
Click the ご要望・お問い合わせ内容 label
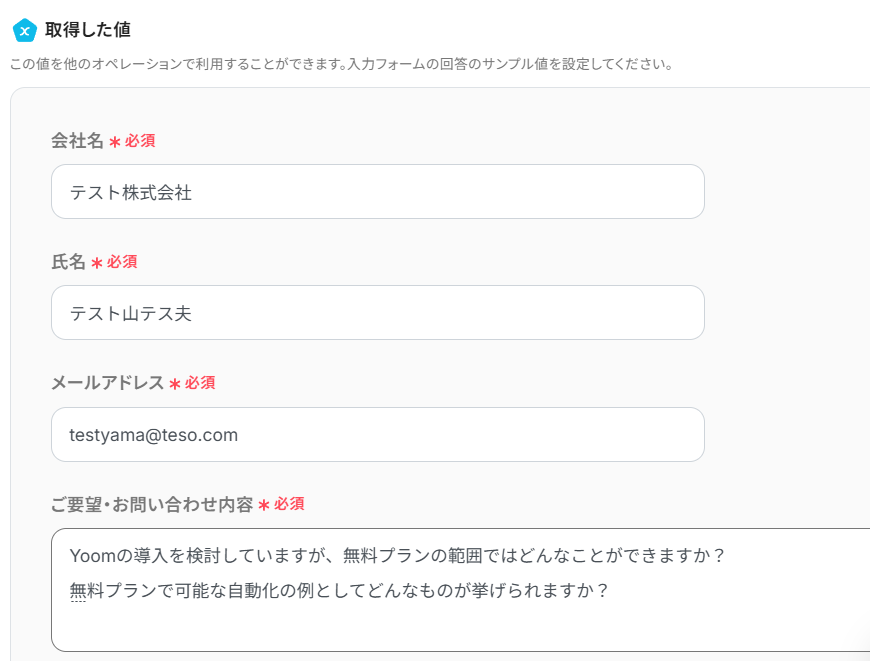[x=152, y=504]
